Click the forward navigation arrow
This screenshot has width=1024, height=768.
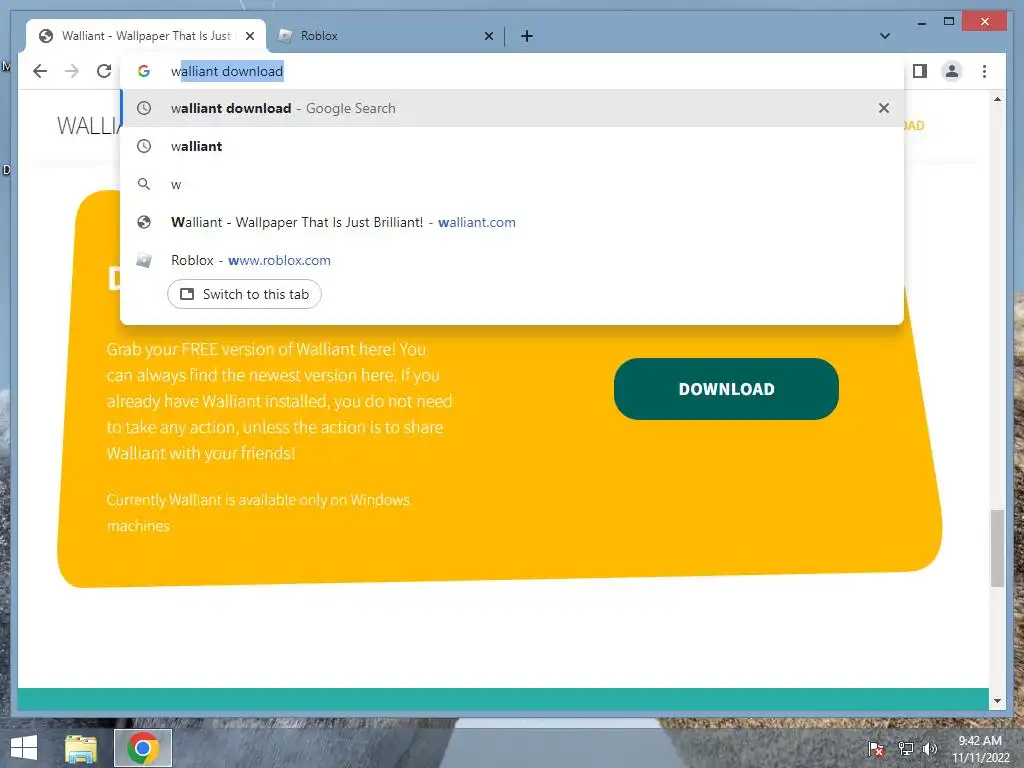(x=72, y=71)
